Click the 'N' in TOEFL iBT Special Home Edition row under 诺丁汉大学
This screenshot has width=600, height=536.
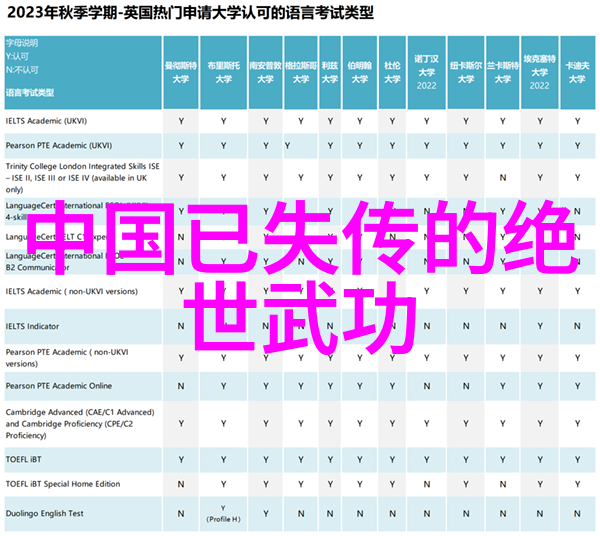[427, 485]
